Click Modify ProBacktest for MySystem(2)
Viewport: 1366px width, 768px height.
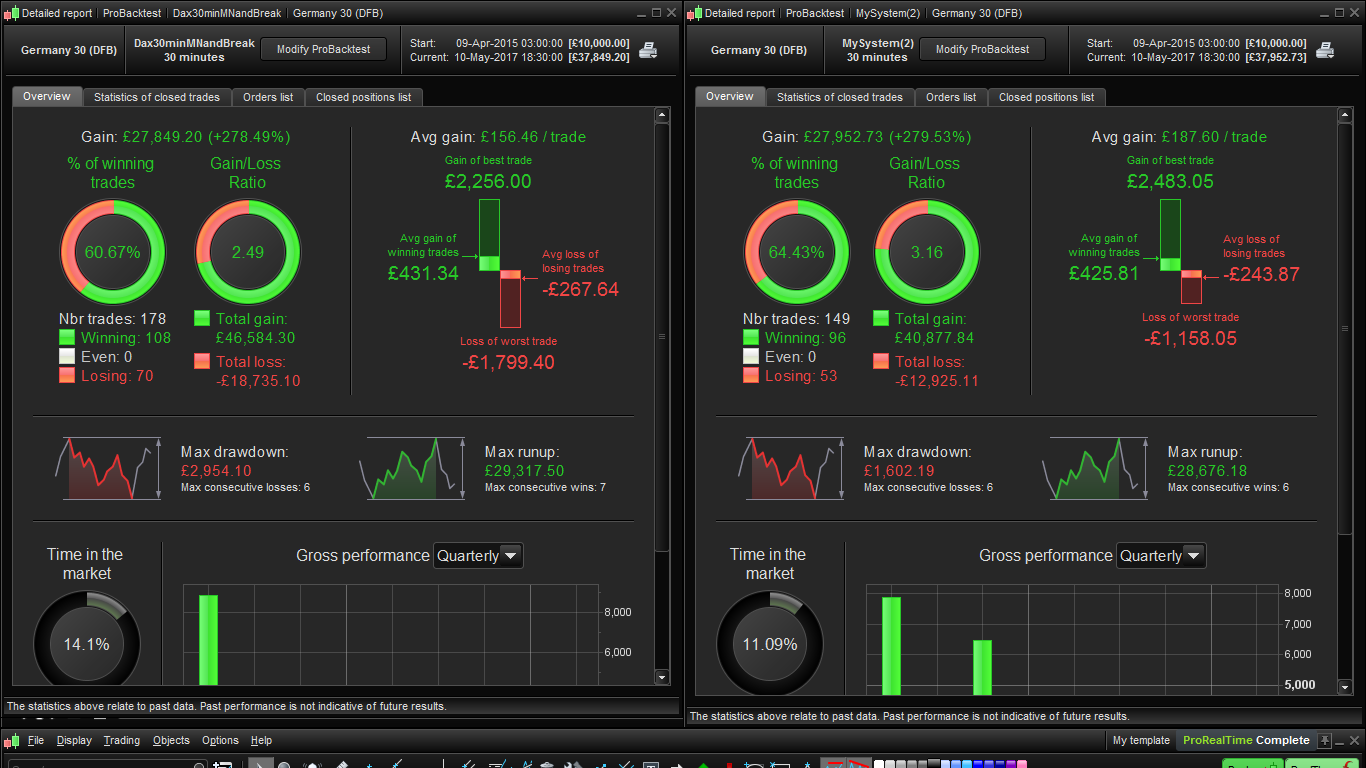(983, 49)
